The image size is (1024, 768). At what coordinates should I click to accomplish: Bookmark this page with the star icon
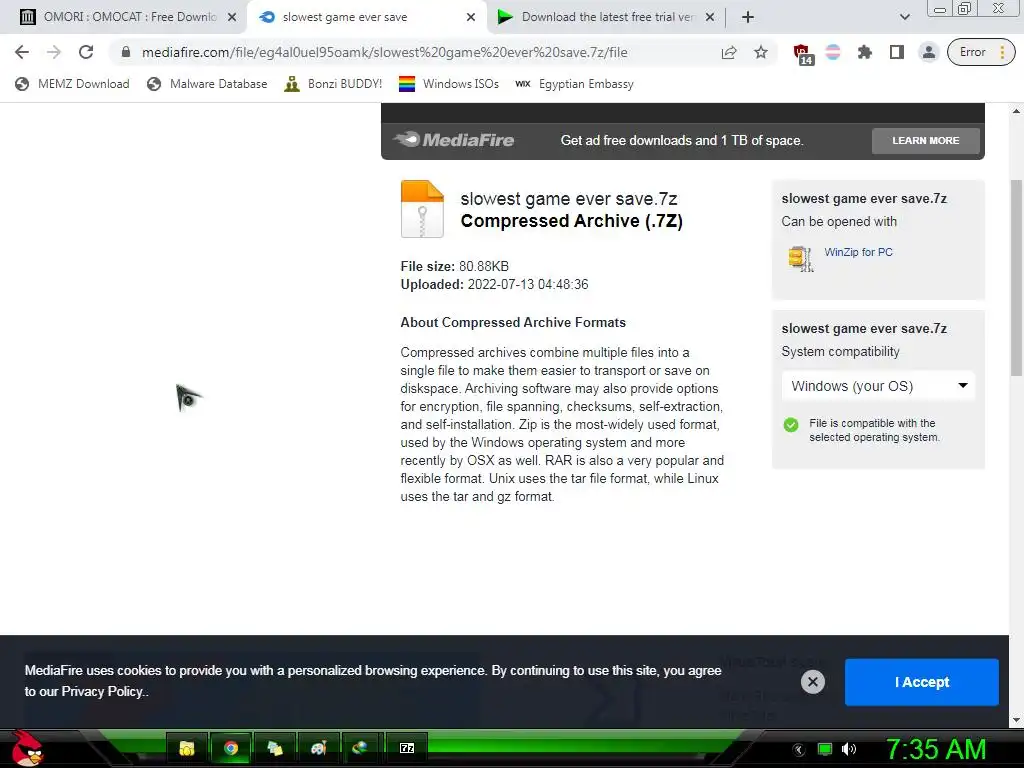coord(761,52)
